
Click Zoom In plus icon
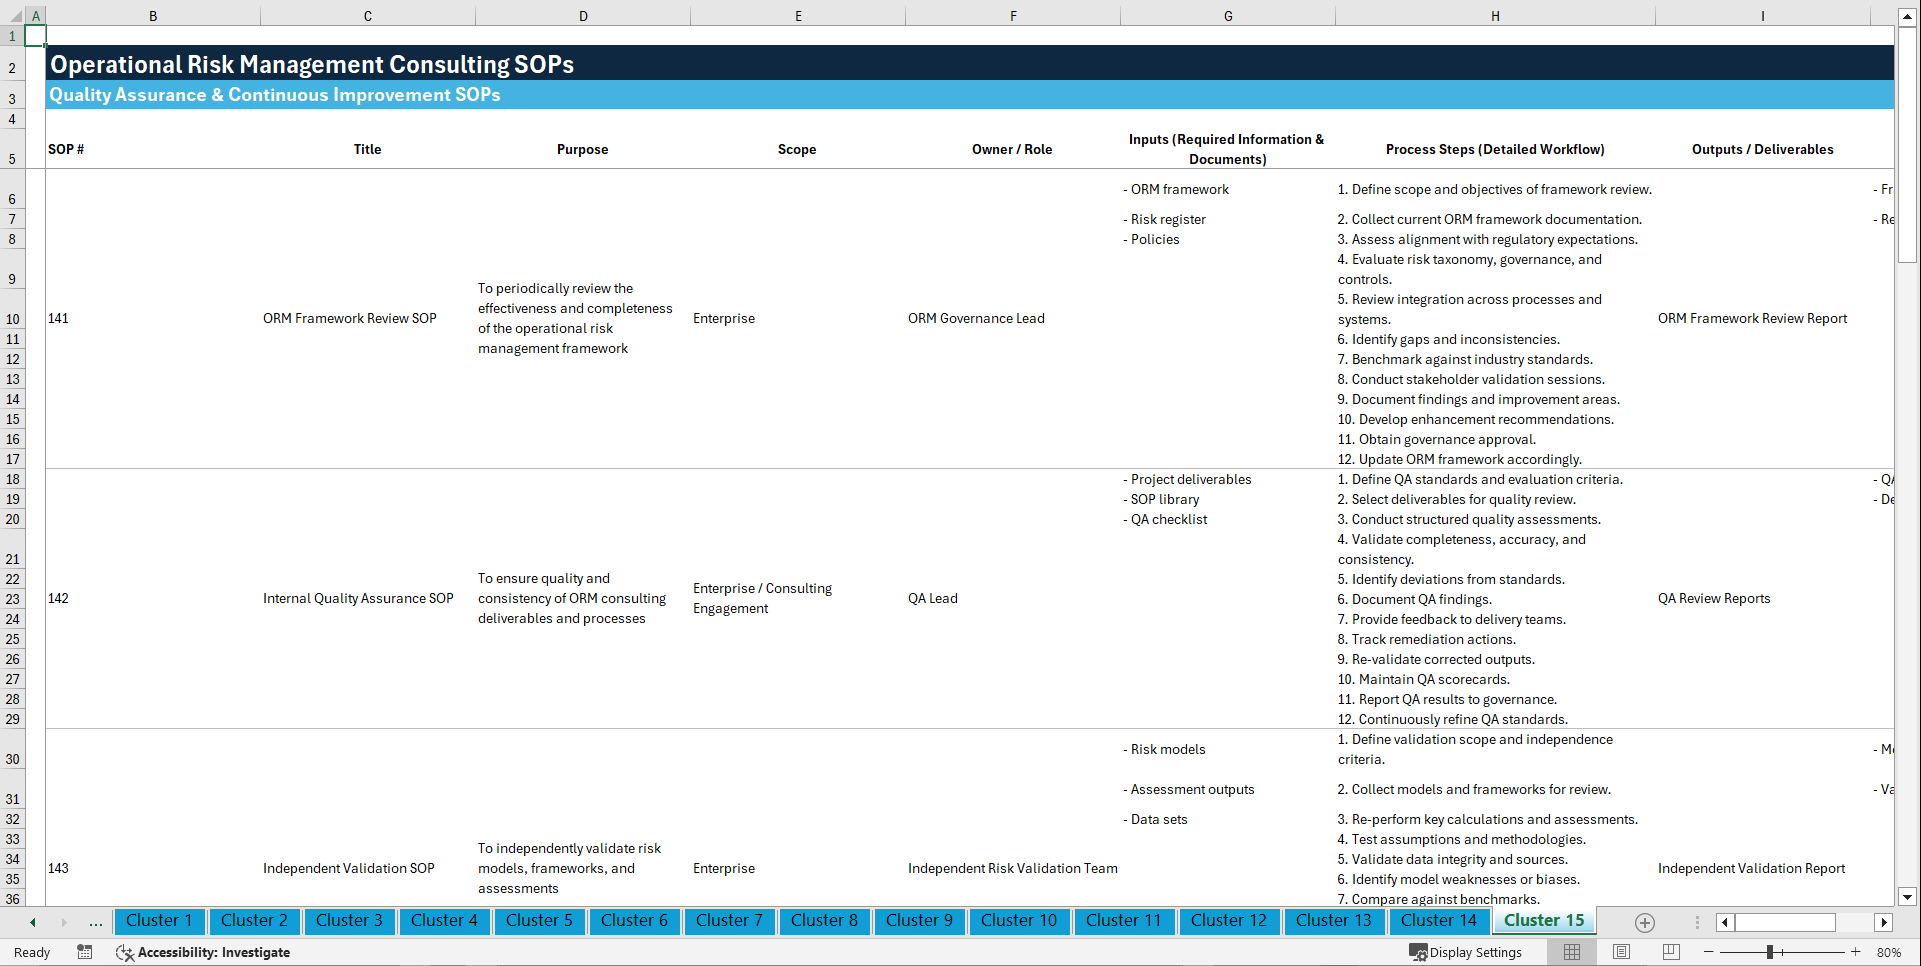point(1857,952)
